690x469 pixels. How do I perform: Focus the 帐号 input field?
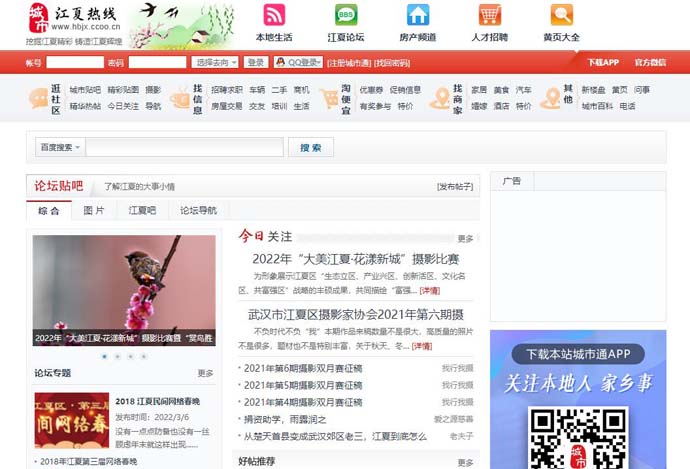pyautogui.click(x=75, y=62)
